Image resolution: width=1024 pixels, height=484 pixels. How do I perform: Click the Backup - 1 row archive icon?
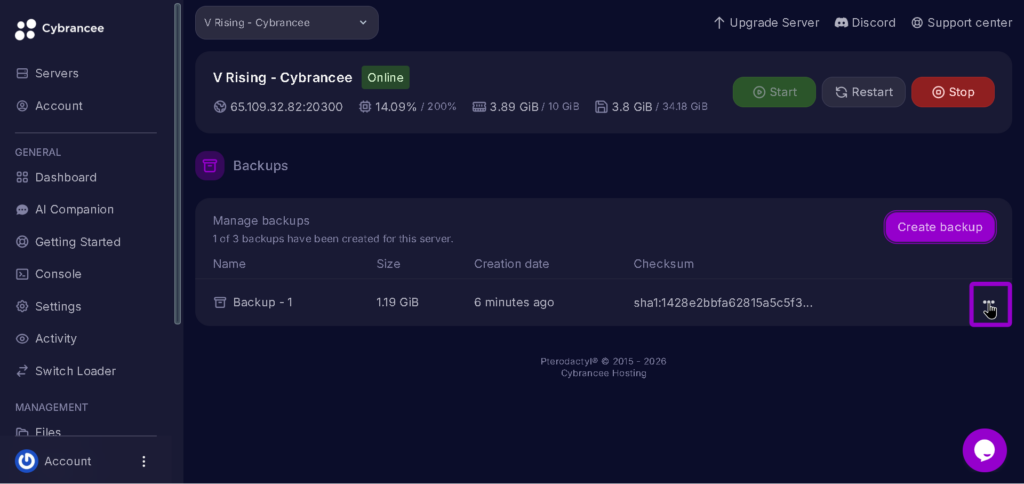click(220, 302)
